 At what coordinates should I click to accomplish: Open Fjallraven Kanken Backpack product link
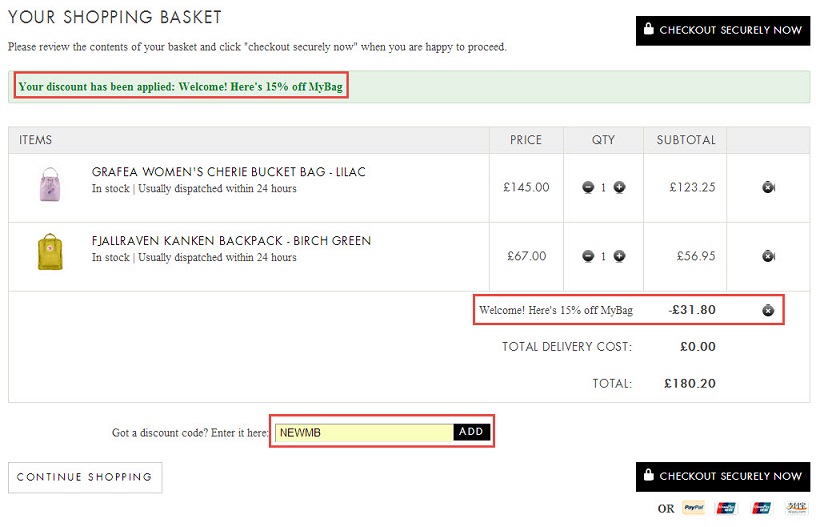[x=231, y=241]
